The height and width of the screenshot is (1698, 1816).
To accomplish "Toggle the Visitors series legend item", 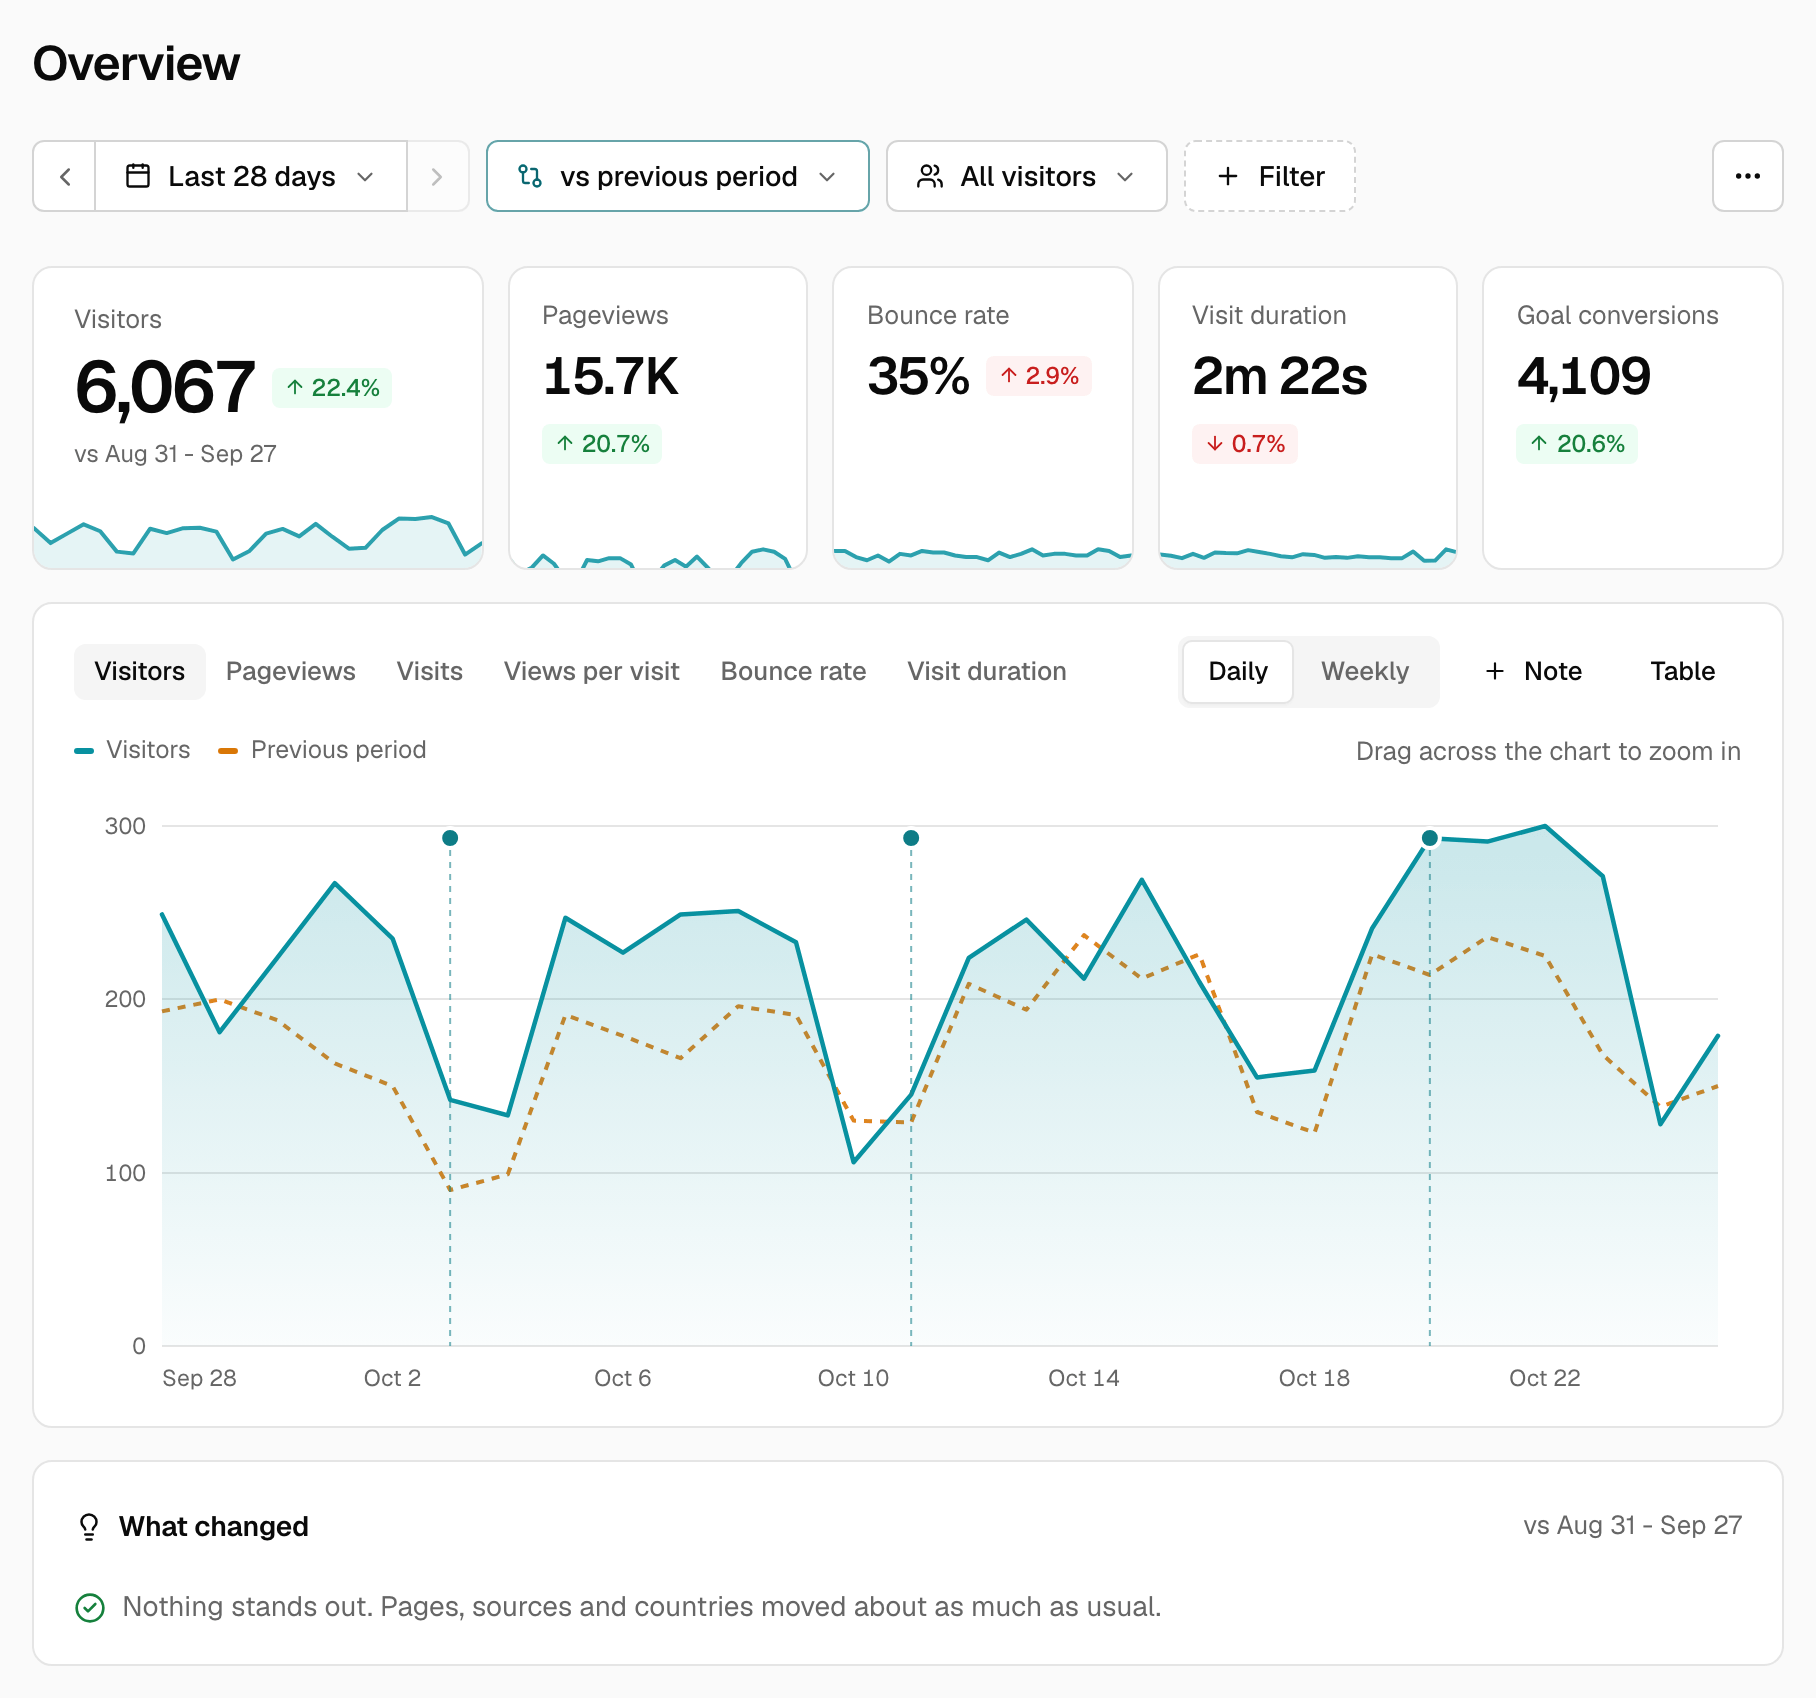I will (132, 750).
